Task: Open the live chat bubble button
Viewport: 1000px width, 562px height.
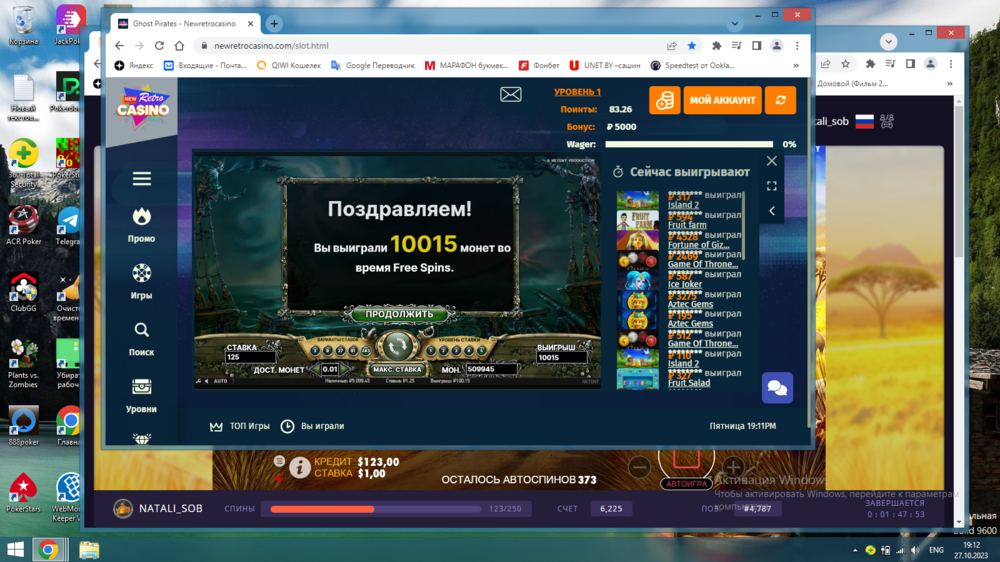Action: [777, 387]
